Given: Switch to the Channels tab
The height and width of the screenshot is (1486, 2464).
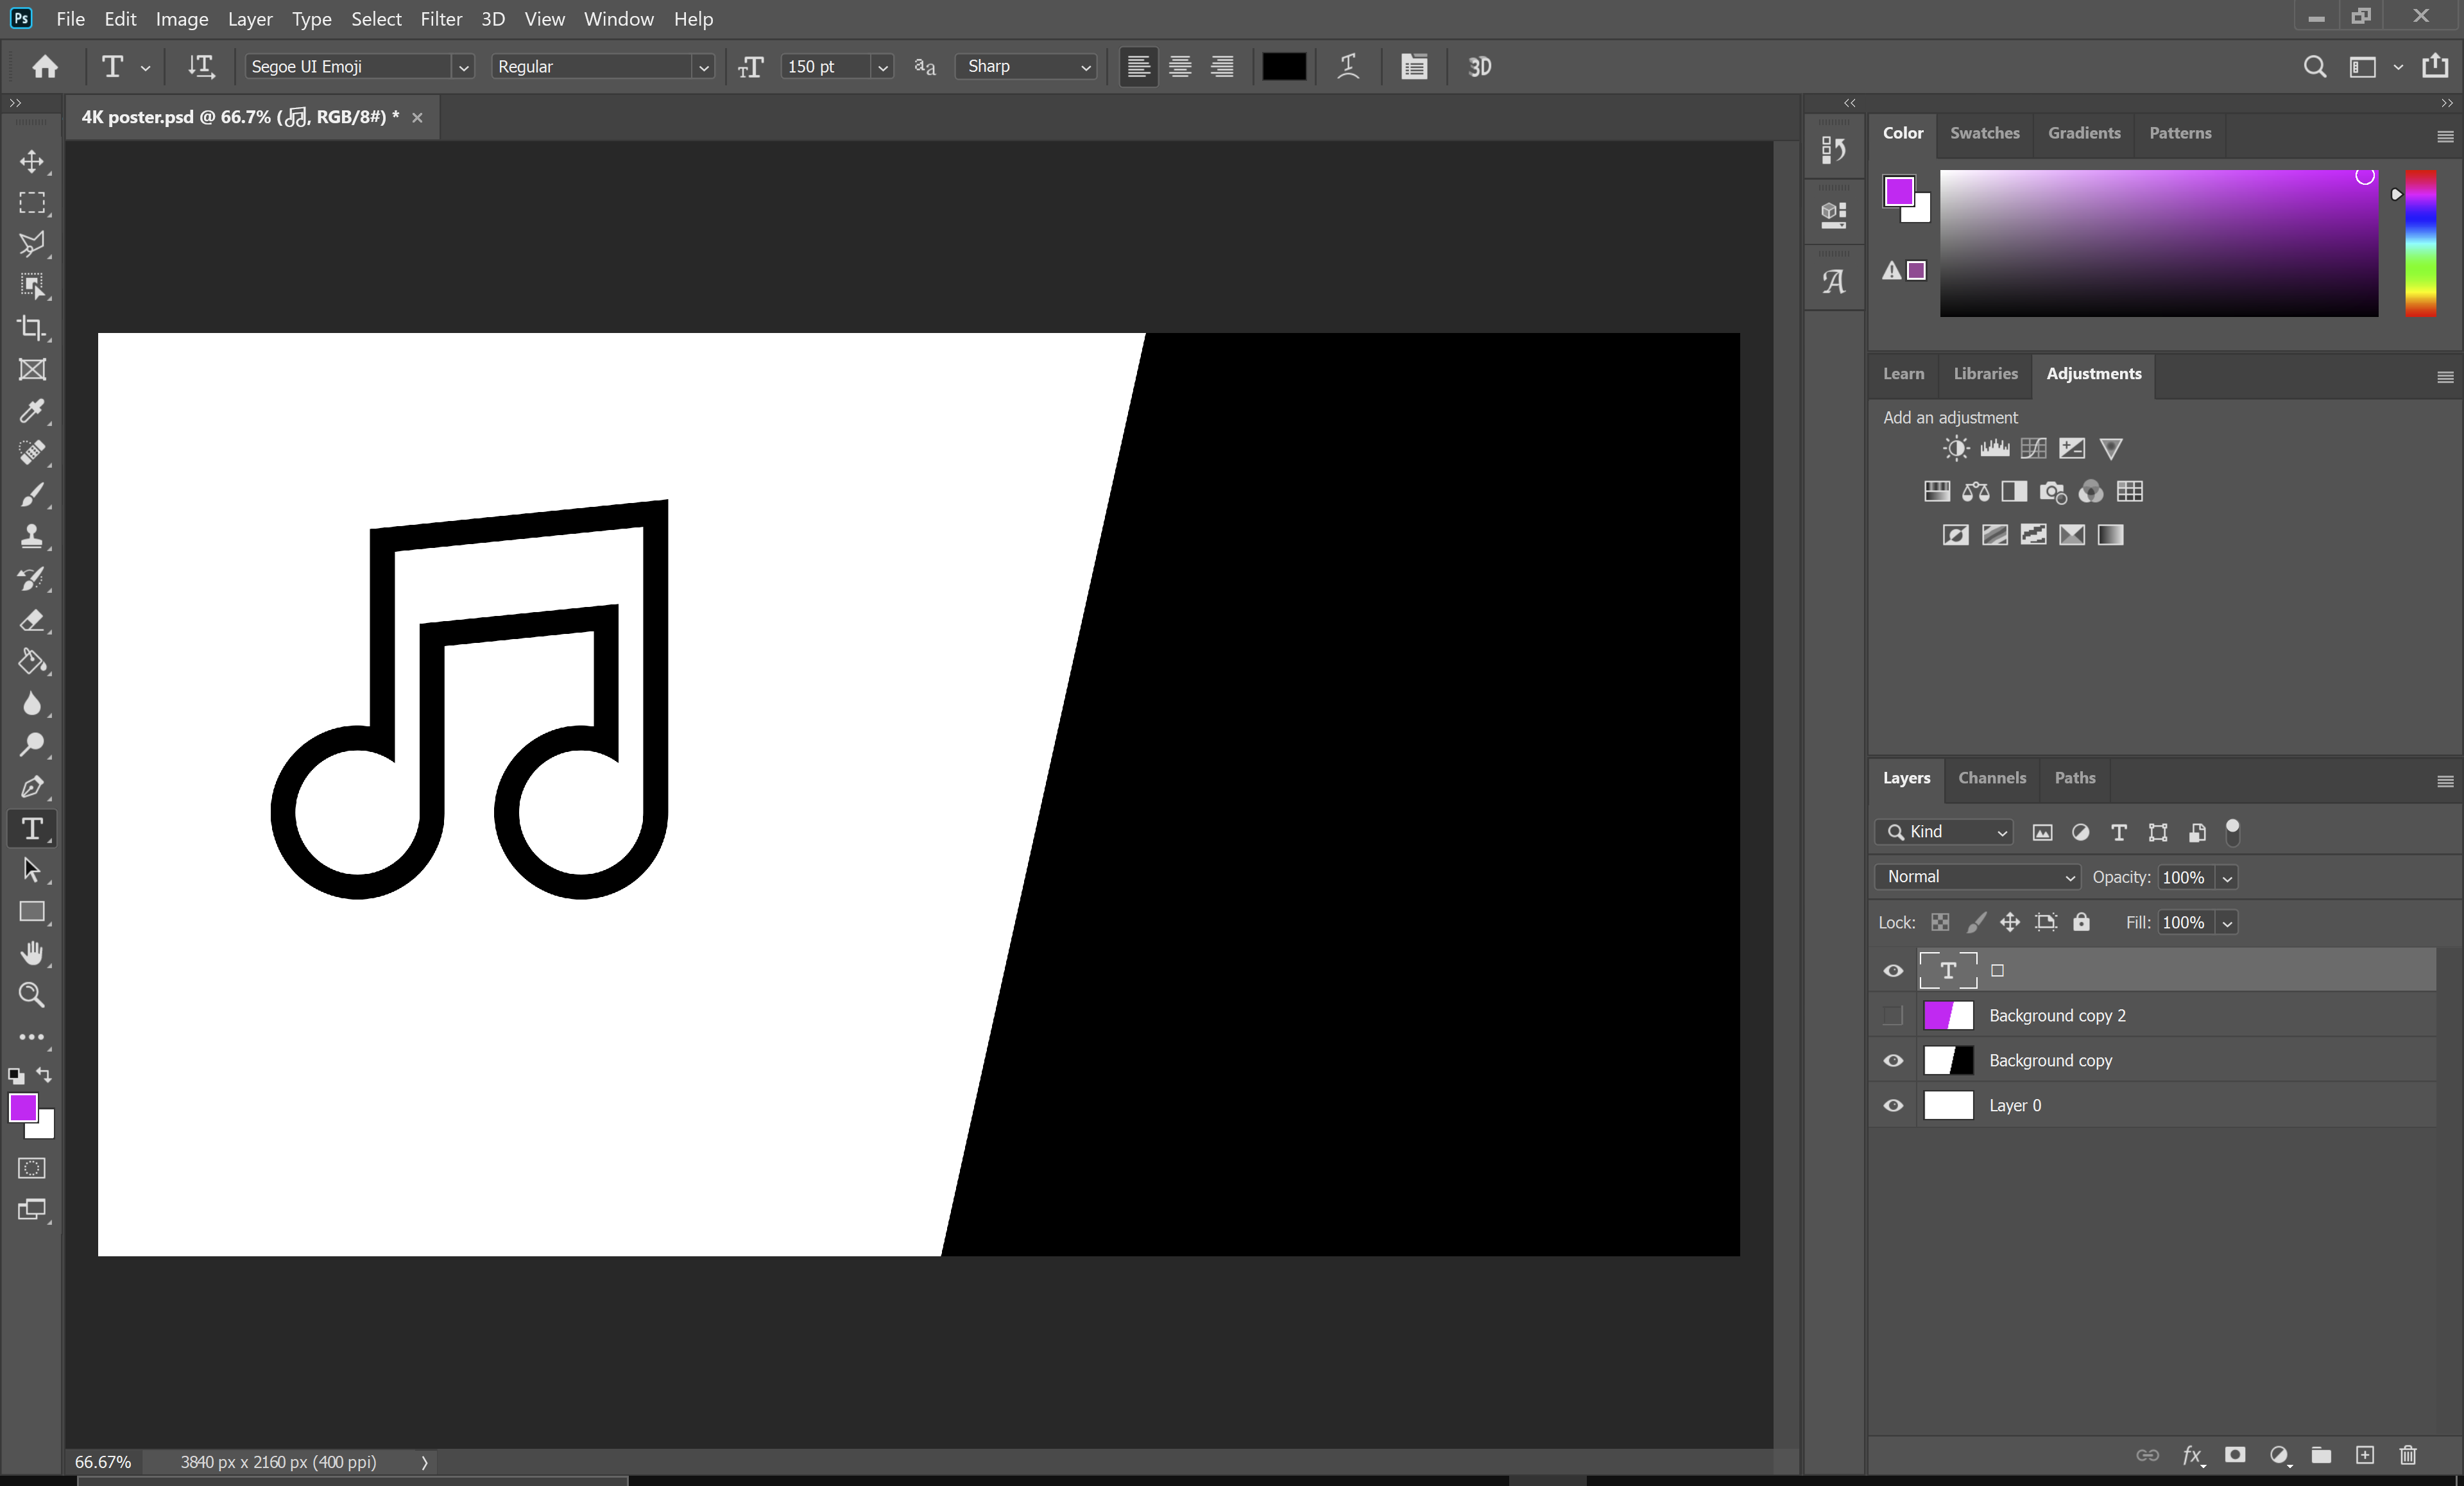Looking at the screenshot, I should [x=1992, y=778].
